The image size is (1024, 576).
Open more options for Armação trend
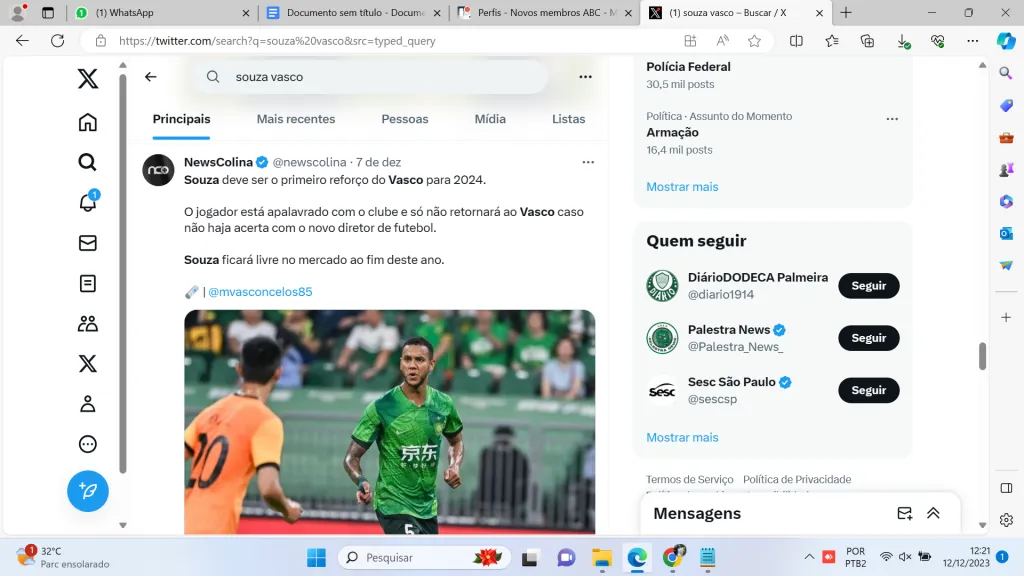(892, 119)
